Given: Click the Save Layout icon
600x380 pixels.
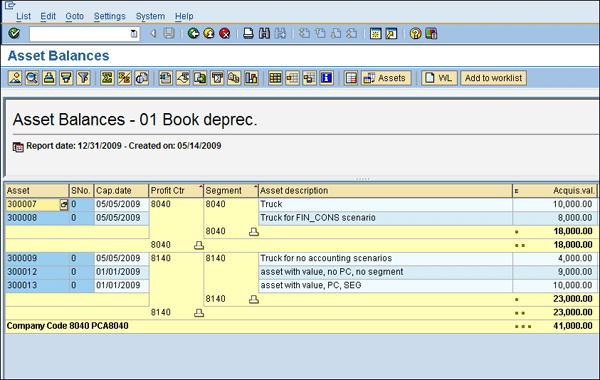Looking at the screenshot, I should tap(309, 78).
